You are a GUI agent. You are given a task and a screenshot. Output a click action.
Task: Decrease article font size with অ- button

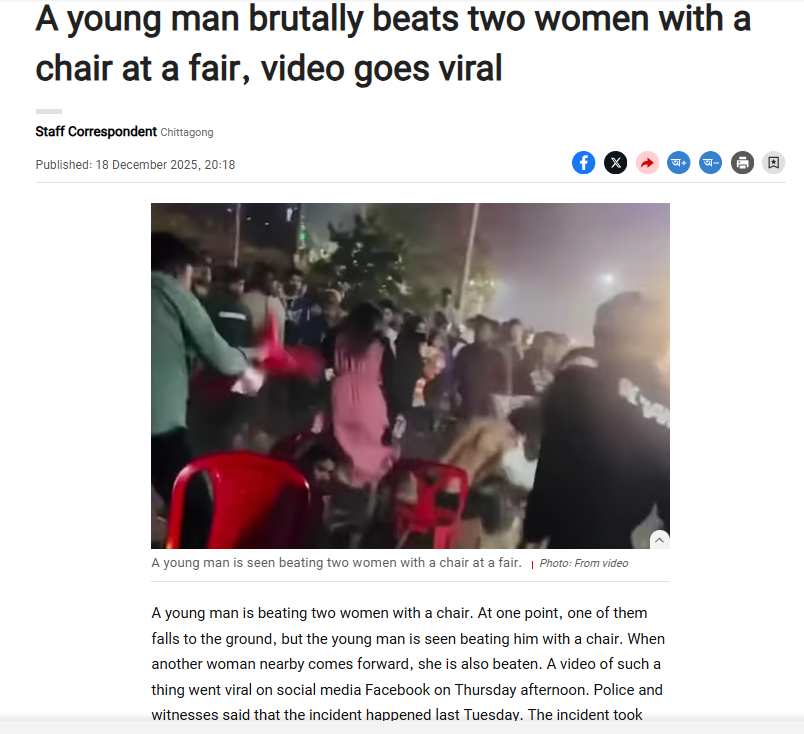[x=710, y=163]
